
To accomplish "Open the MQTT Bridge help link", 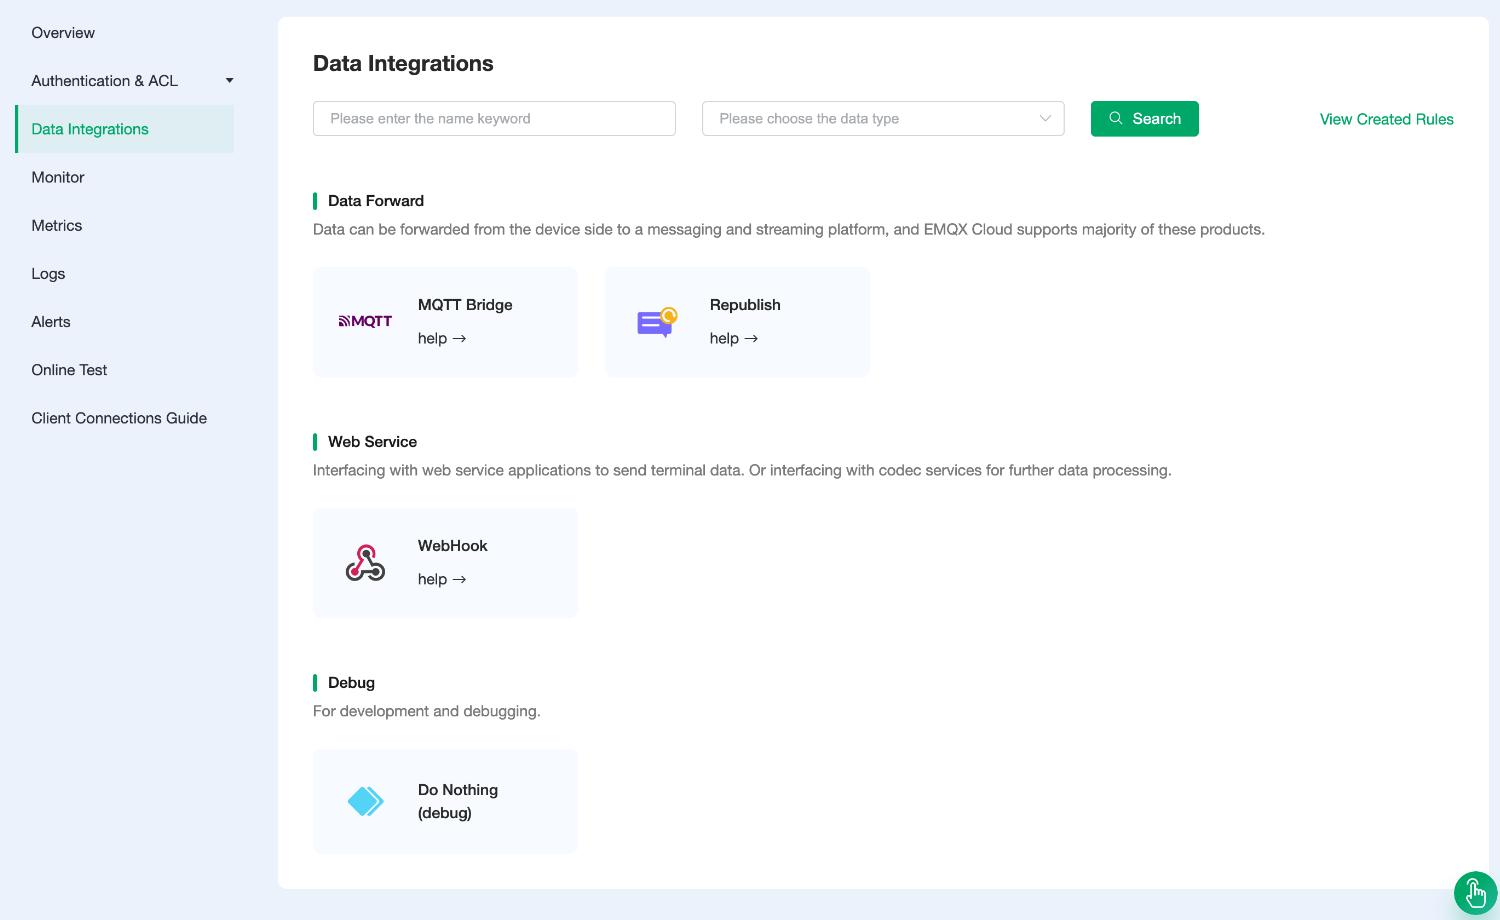I will (442, 339).
